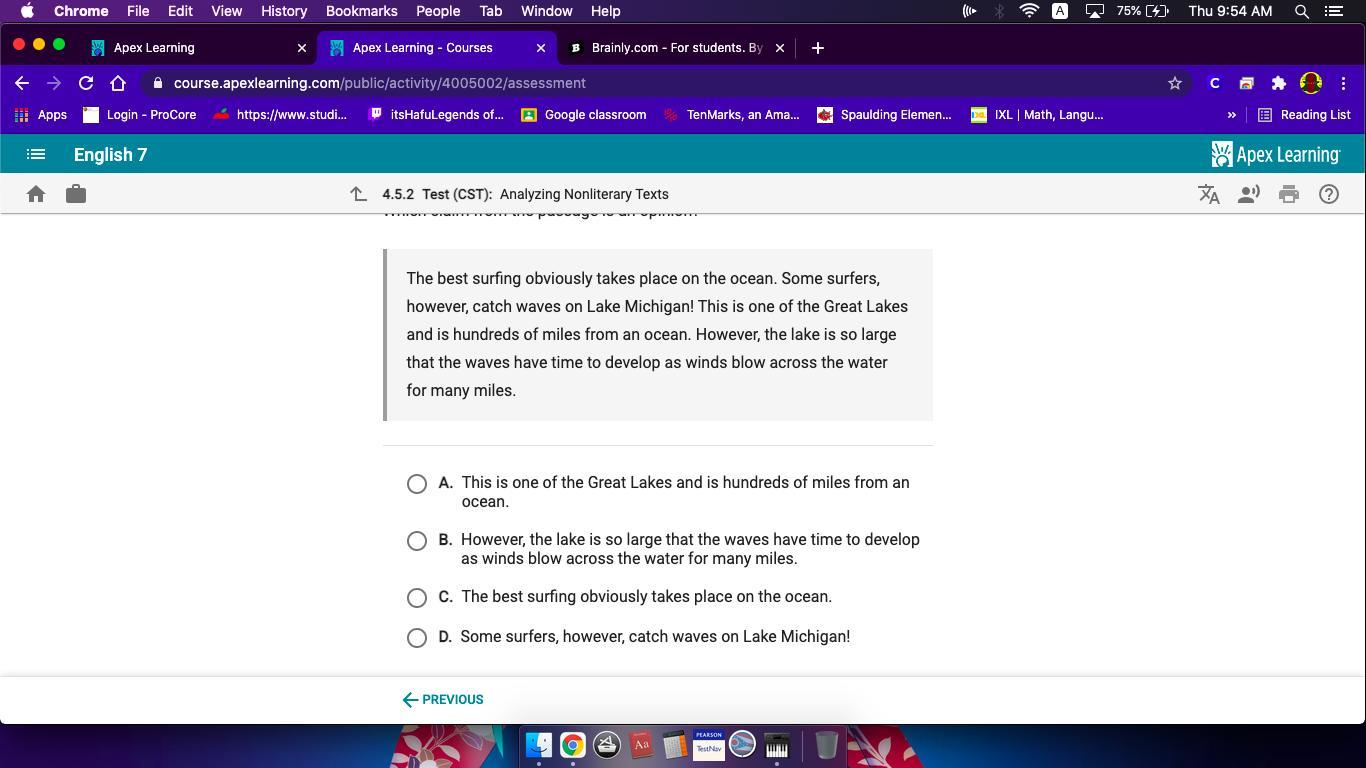Launch Pearson TestNav from the Dock
The image size is (1366, 768).
click(708, 745)
